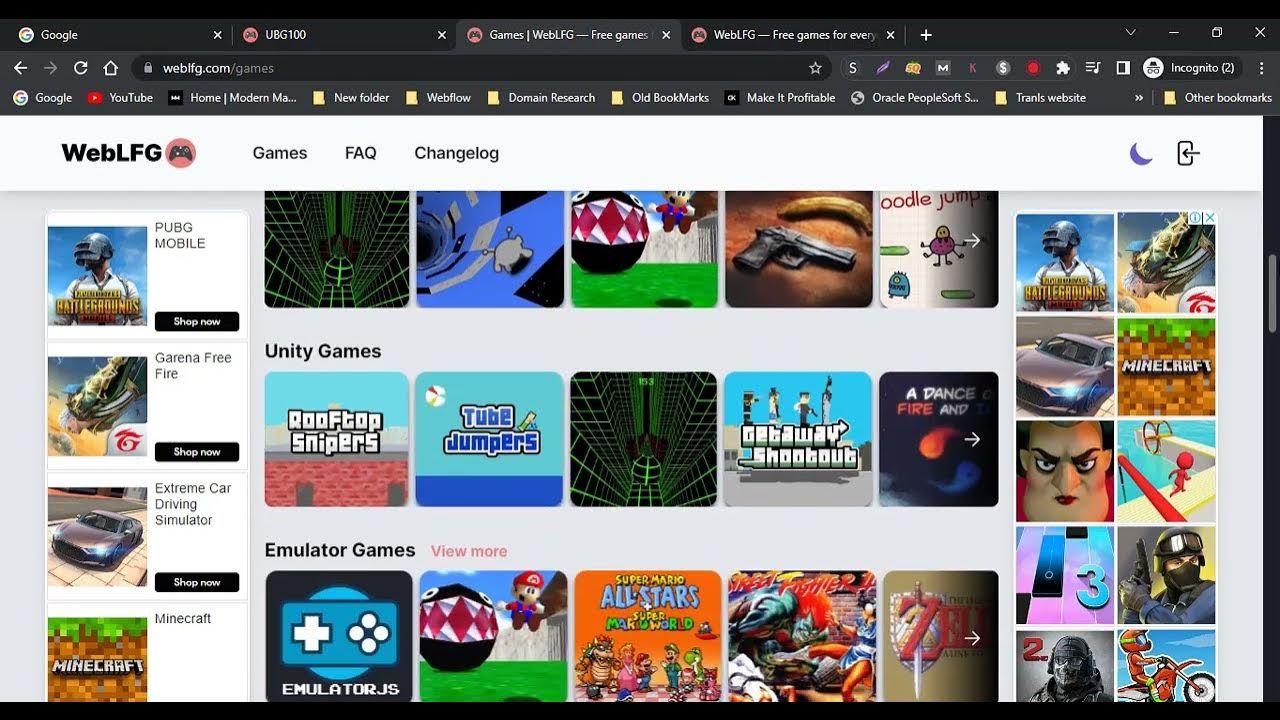This screenshot has width=1280, height=720.
Task: Toggle dark mode with the moon icon
Action: point(1141,153)
